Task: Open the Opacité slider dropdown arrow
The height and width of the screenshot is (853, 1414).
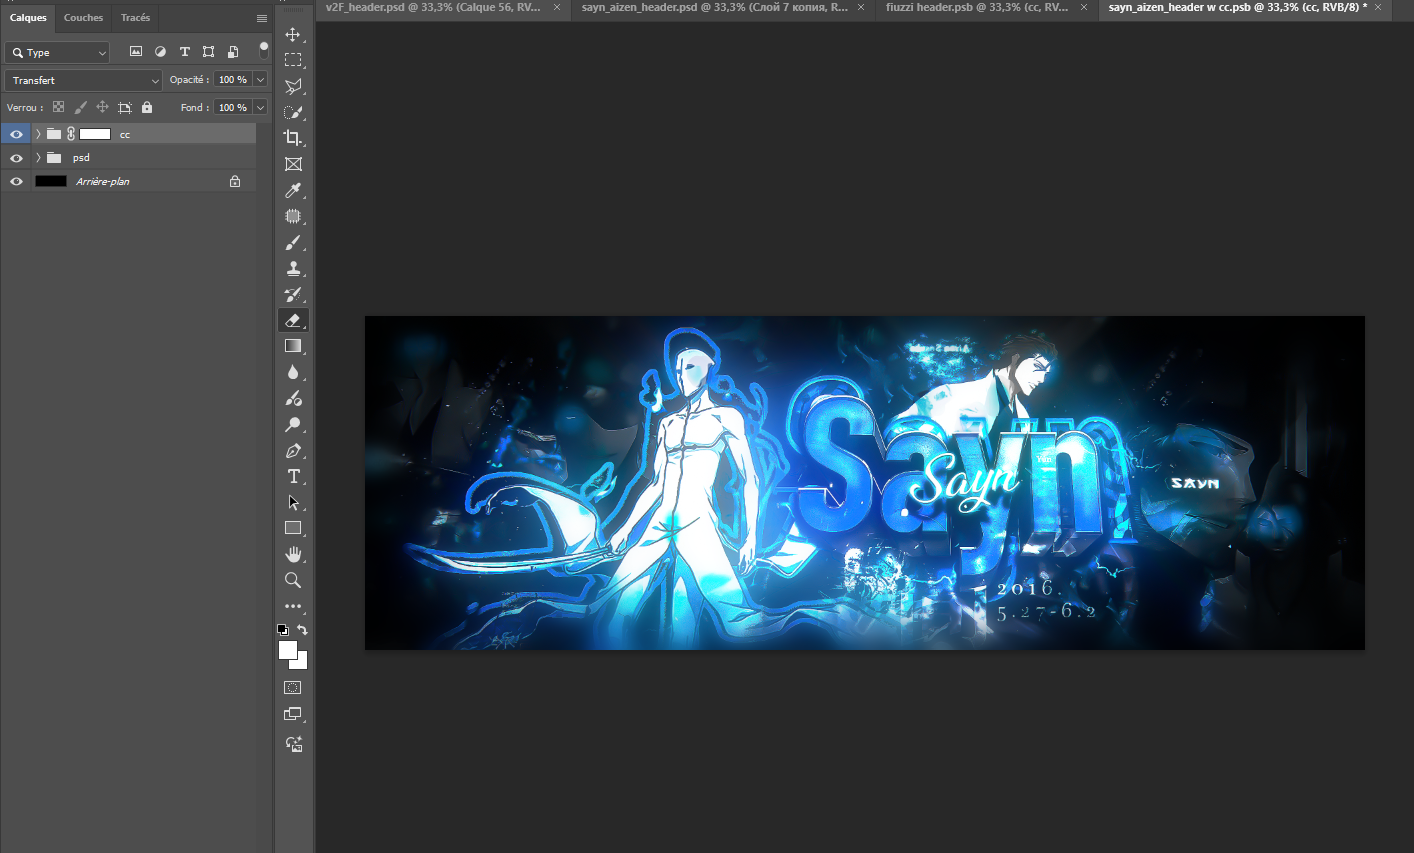Action: [261, 80]
